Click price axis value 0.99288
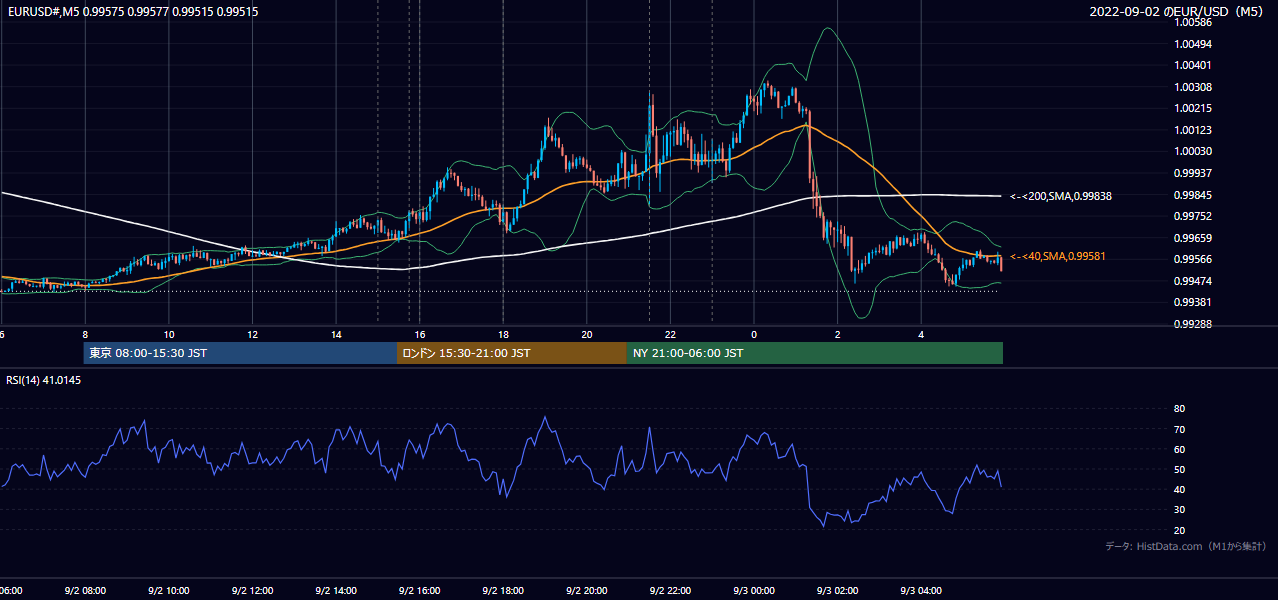Image resolution: width=1278 pixels, height=600 pixels. point(1193,324)
